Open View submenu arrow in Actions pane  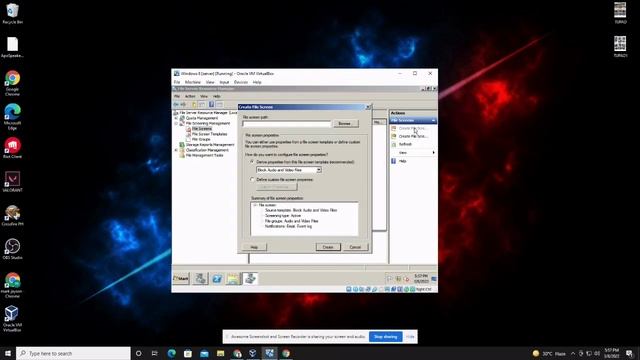pos(433,153)
